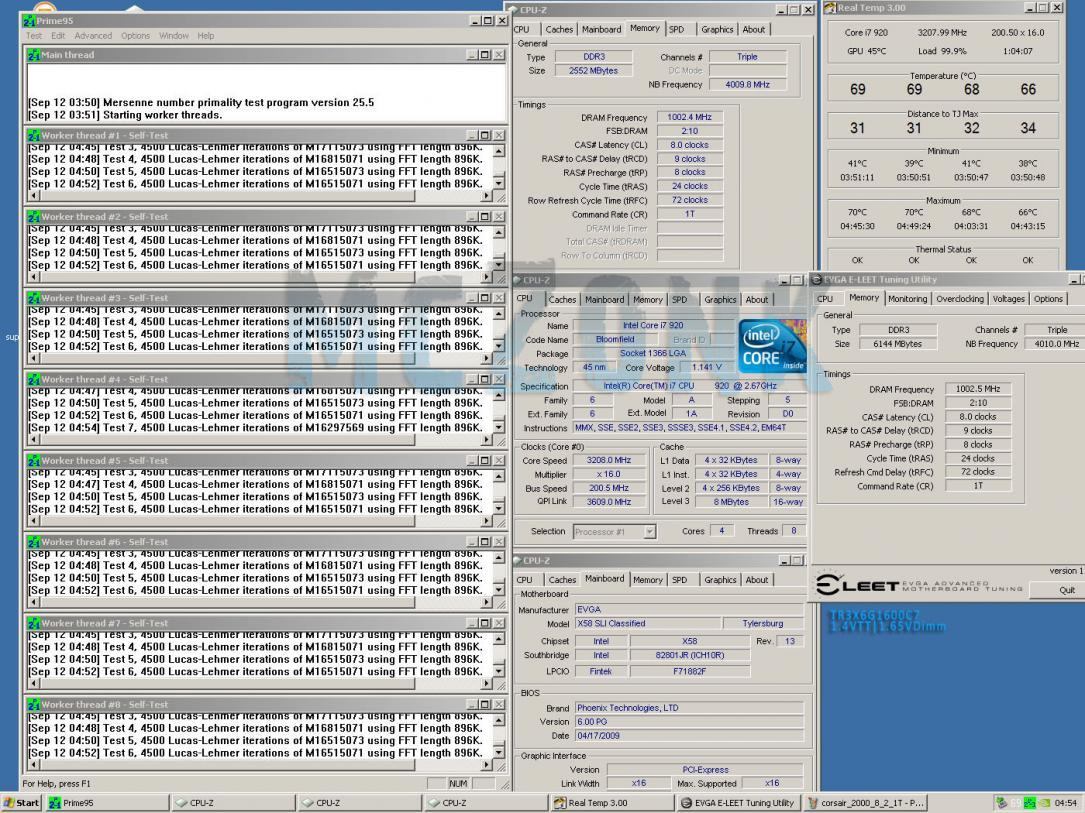Viewport: 1085px width, 813px height.
Task: Click the NB Frequency 4010.0 MHz field in E-LEET
Action: [1056, 344]
